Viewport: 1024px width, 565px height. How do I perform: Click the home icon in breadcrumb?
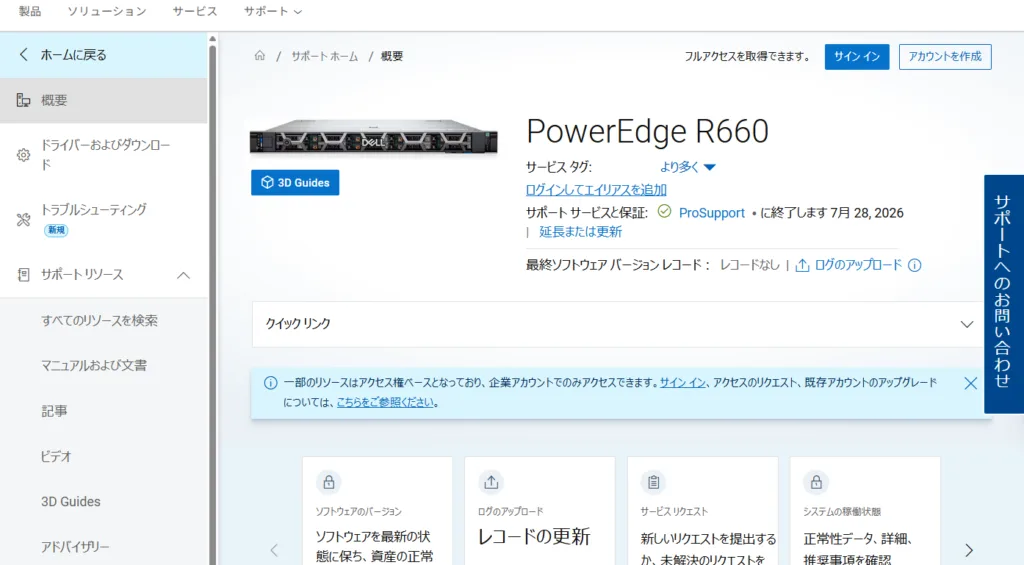tap(260, 56)
